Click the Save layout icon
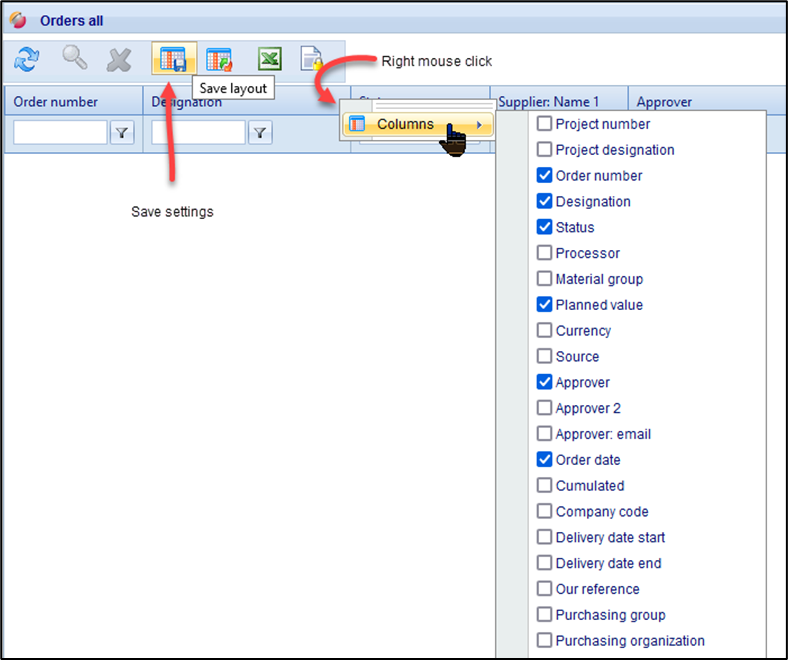 pos(173,60)
